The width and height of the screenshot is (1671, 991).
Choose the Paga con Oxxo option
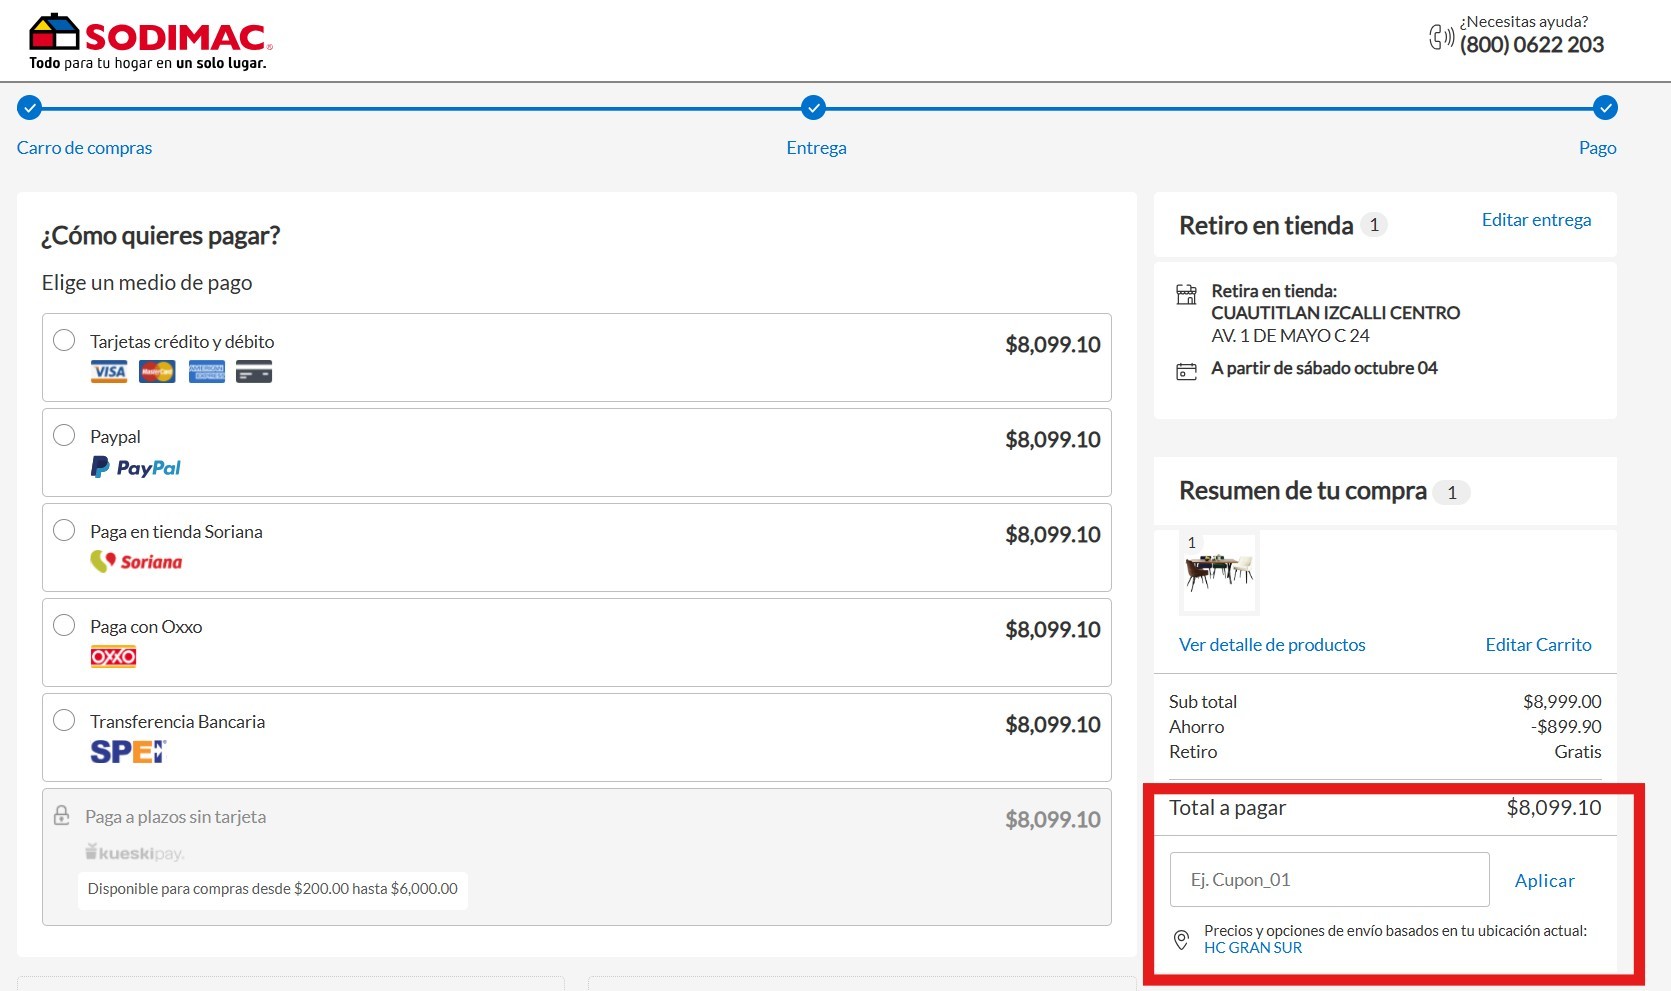[64, 625]
